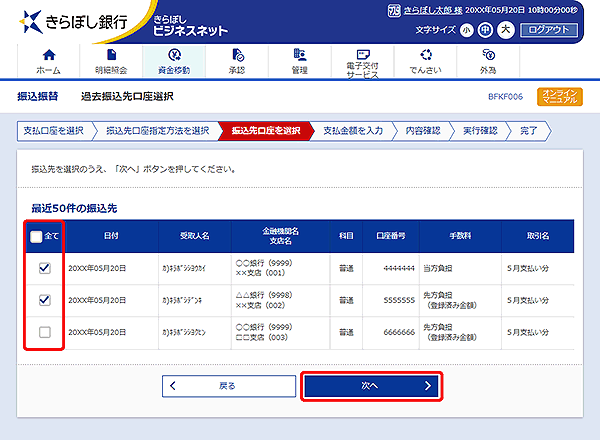Open the オンラインマニュアル online manual

[558, 97]
